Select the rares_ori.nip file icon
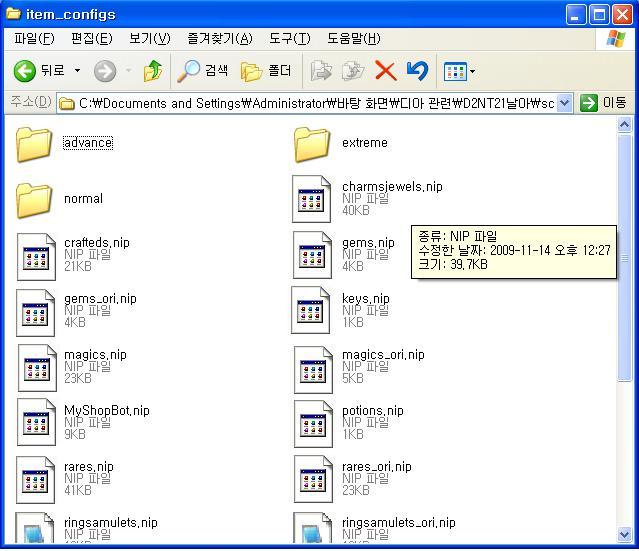Viewport: 639px width, 551px height. point(313,480)
